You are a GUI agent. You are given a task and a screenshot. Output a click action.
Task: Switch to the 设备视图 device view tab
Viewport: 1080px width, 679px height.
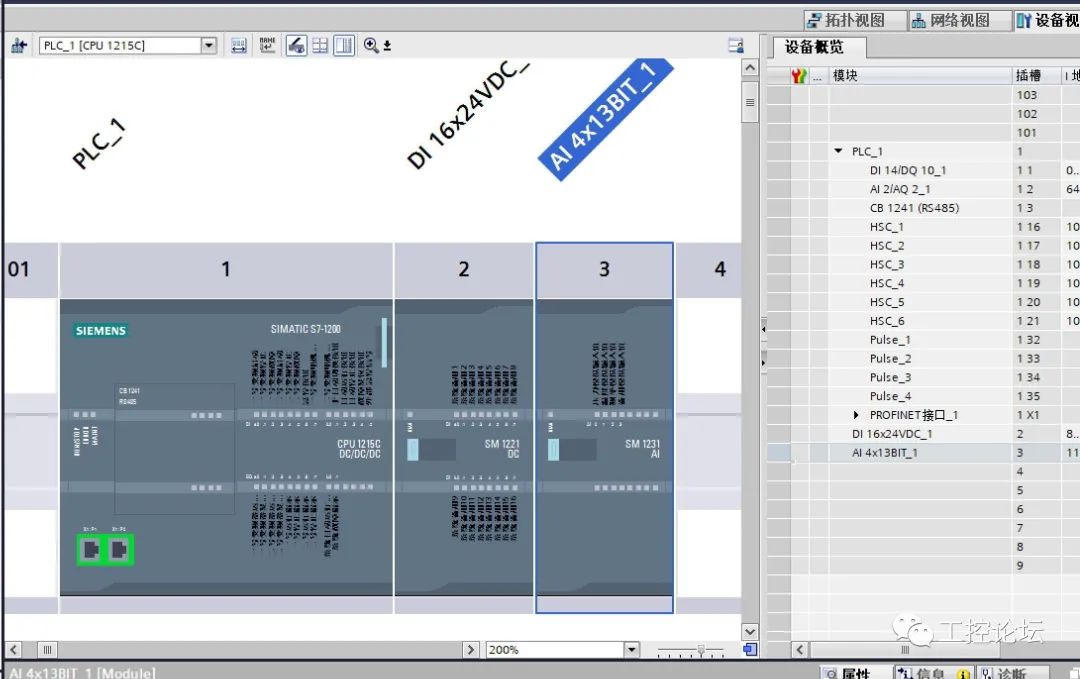click(1047, 21)
